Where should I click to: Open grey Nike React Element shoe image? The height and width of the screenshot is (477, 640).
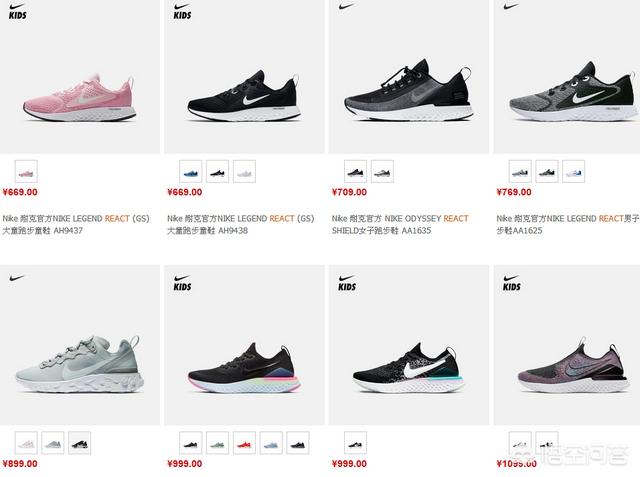(80, 364)
